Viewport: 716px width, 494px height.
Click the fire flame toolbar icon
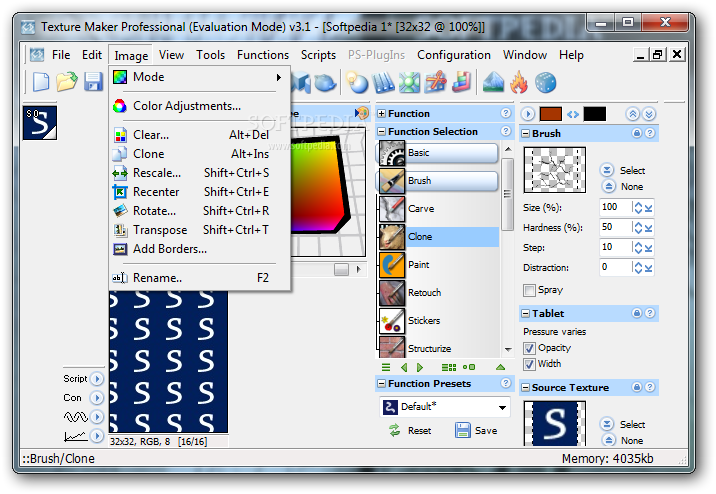pos(519,83)
